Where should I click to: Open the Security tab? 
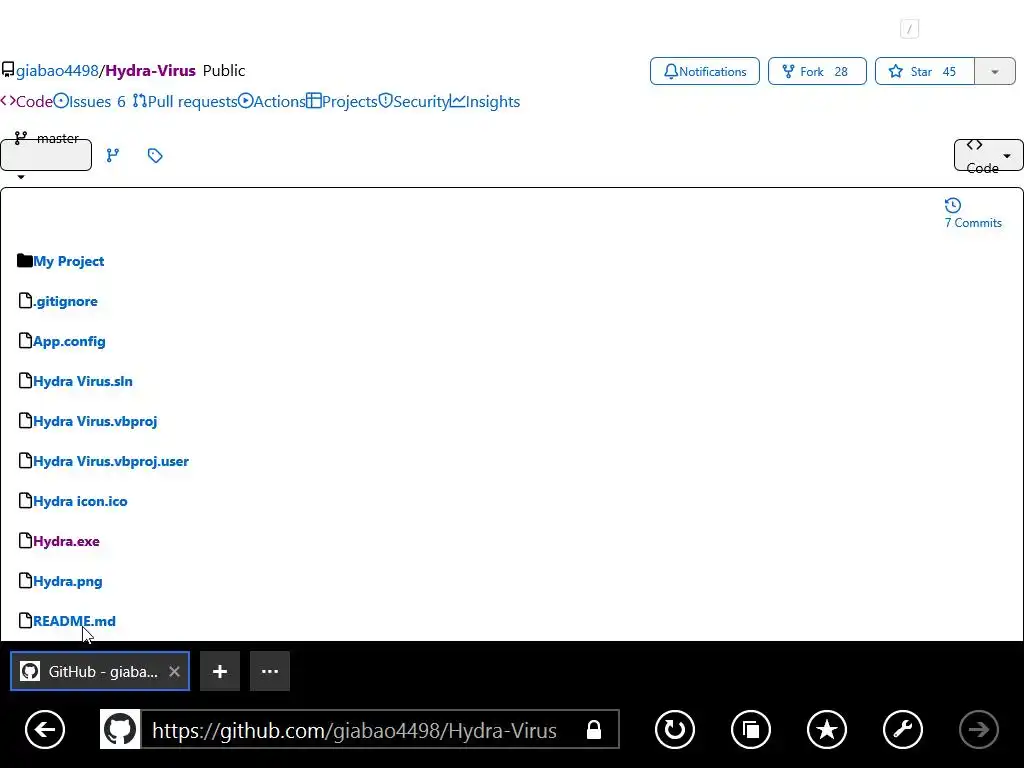coord(414,101)
